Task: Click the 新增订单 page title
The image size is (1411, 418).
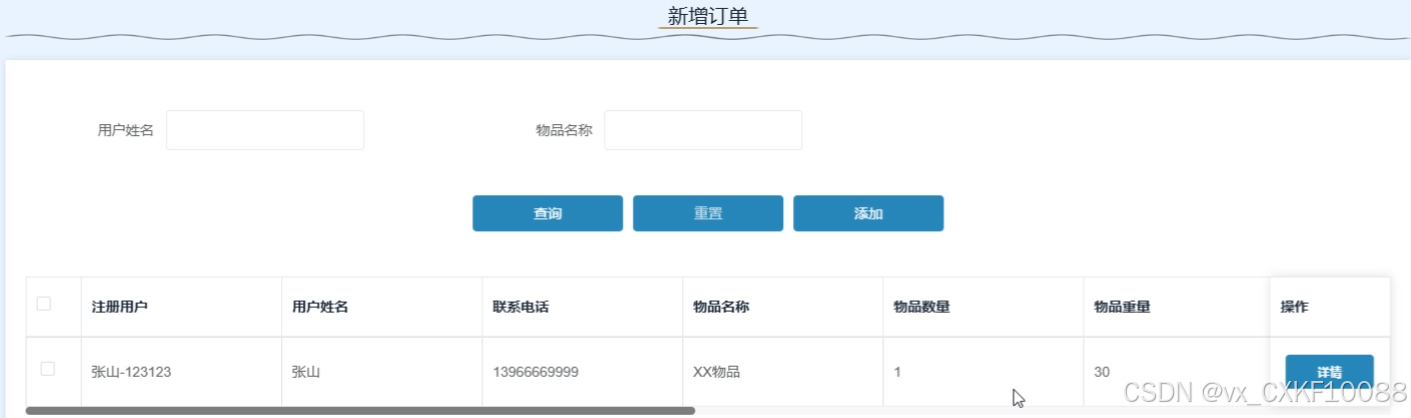Action: [708, 15]
